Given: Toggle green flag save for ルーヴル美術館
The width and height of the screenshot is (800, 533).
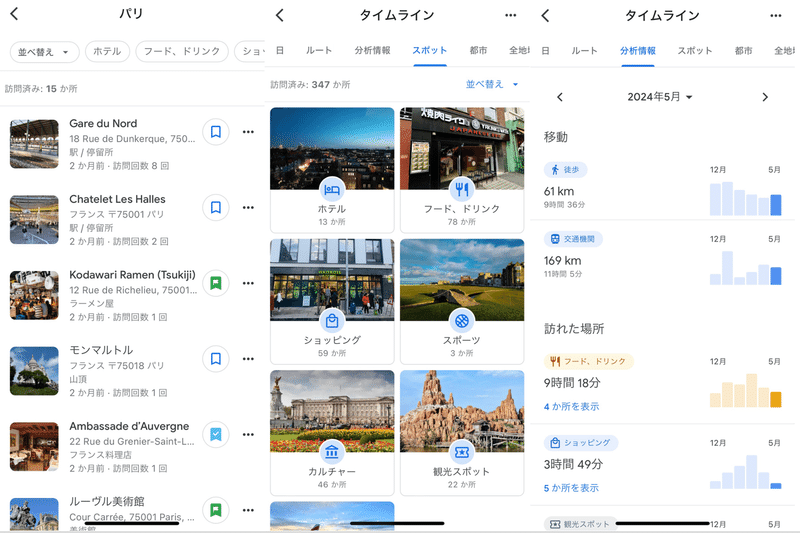Looking at the screenshot, I should click(216, 510).
